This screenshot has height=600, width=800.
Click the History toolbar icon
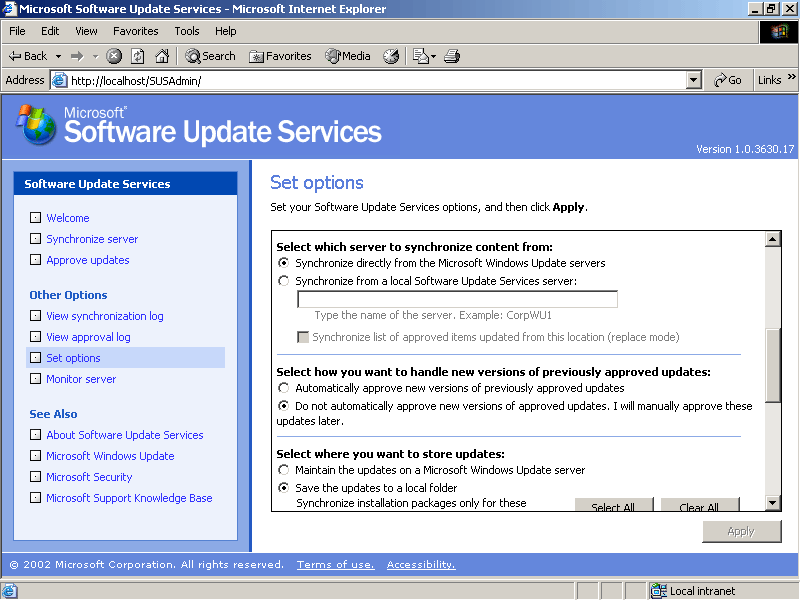[x=391, y=56]
